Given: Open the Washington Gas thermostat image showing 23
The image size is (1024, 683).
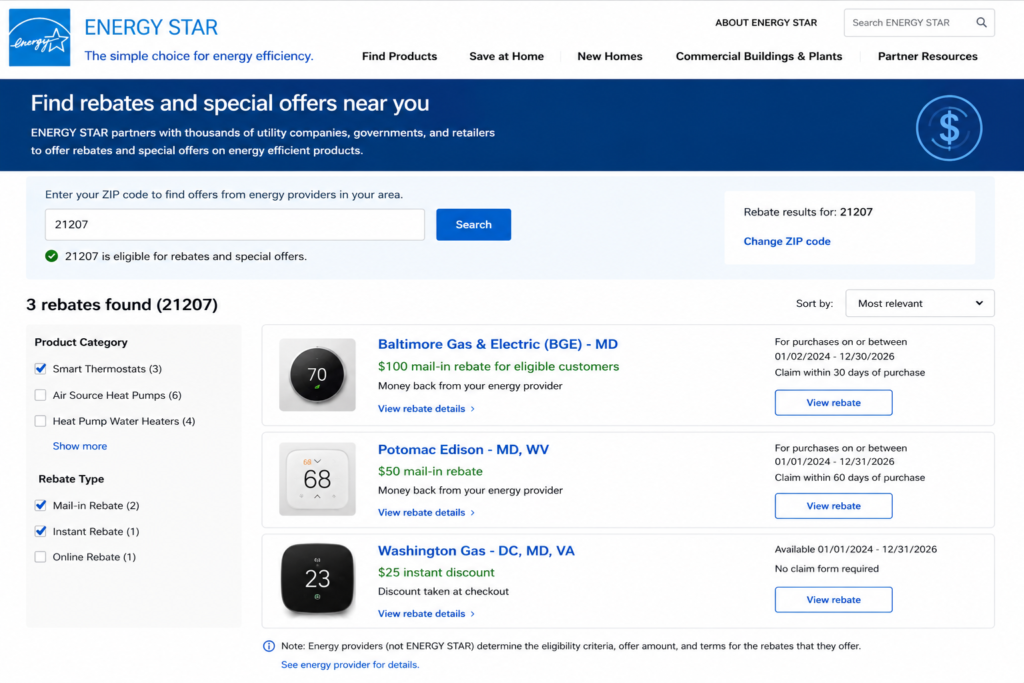Looking at the screenshot, I should point(317,579).
